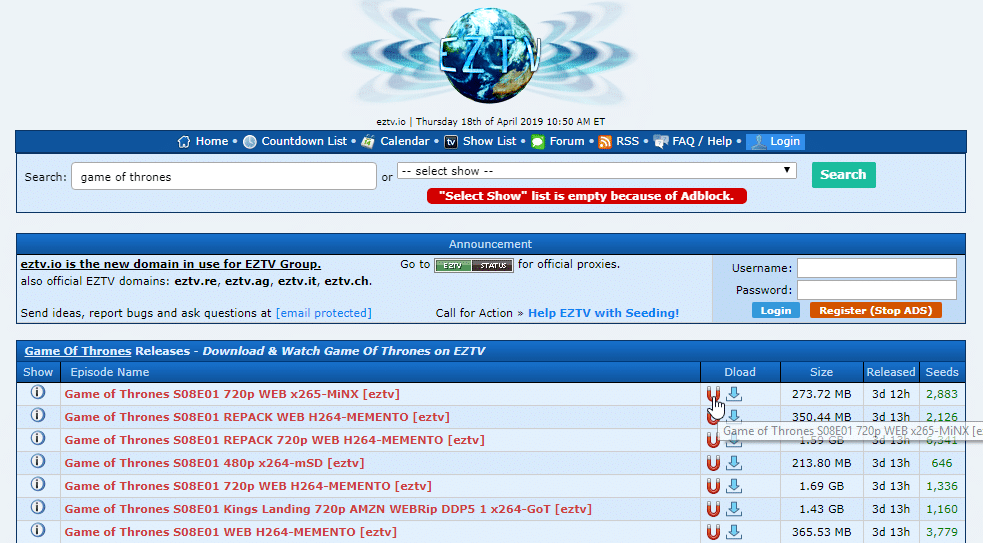
Task: Open info icon for Kings Landing 720p row
Action: [38, 507]
